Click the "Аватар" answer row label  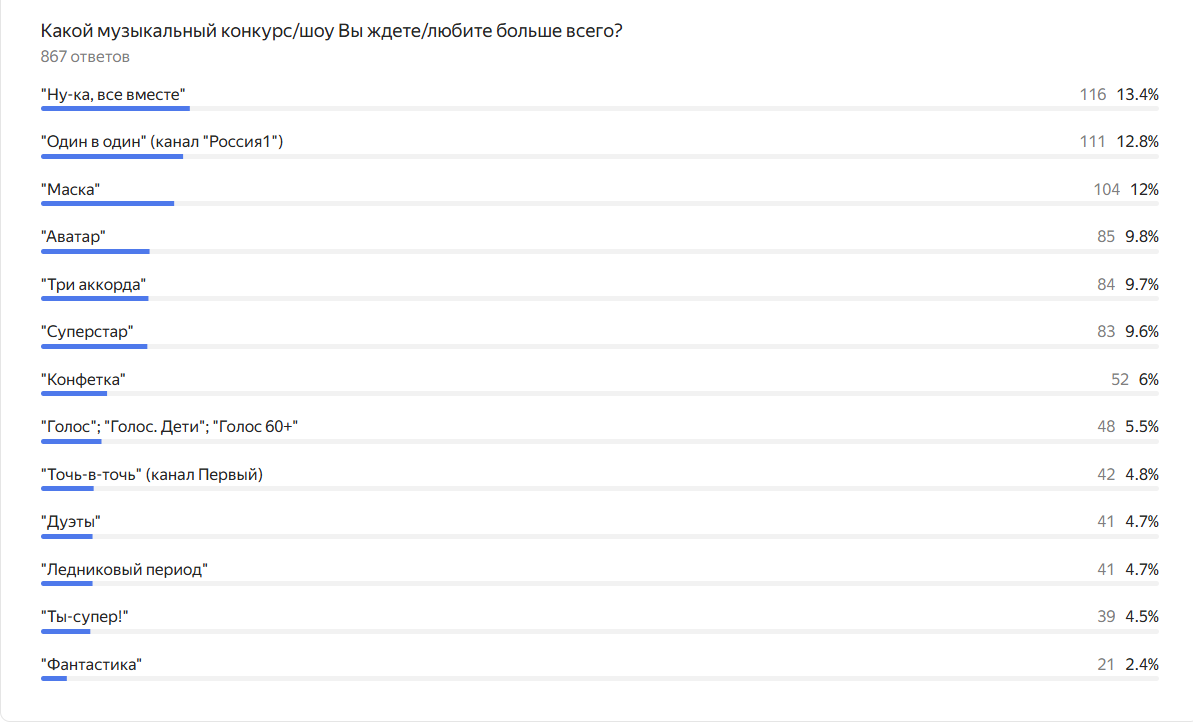73,237
